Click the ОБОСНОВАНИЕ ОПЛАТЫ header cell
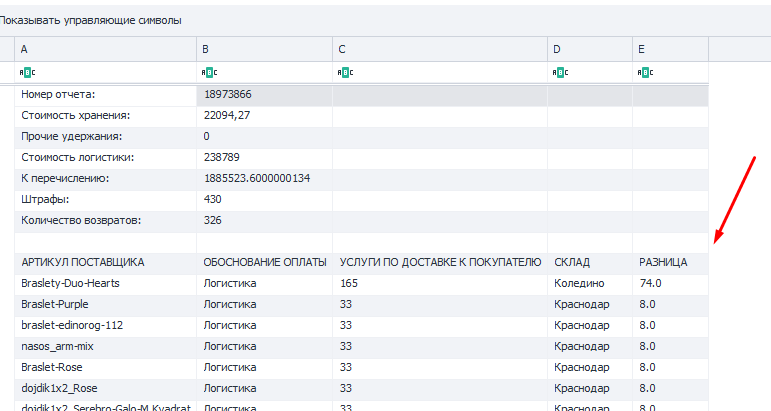This screenshot has height=411, width=771. pos(265,263)
